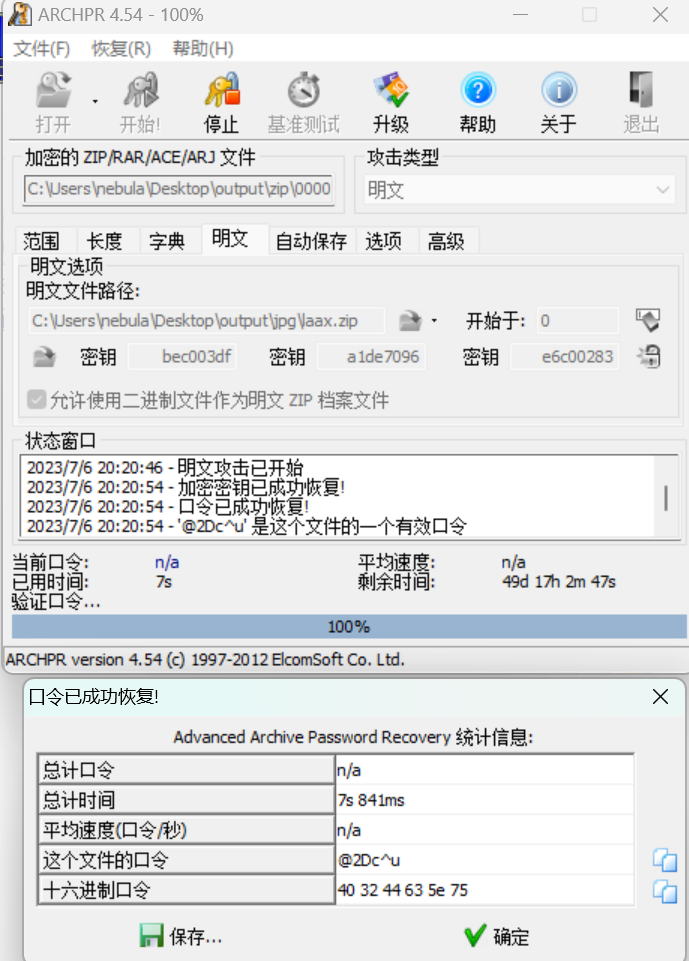Expand the arrow next to Open icon

coord(95,101)
